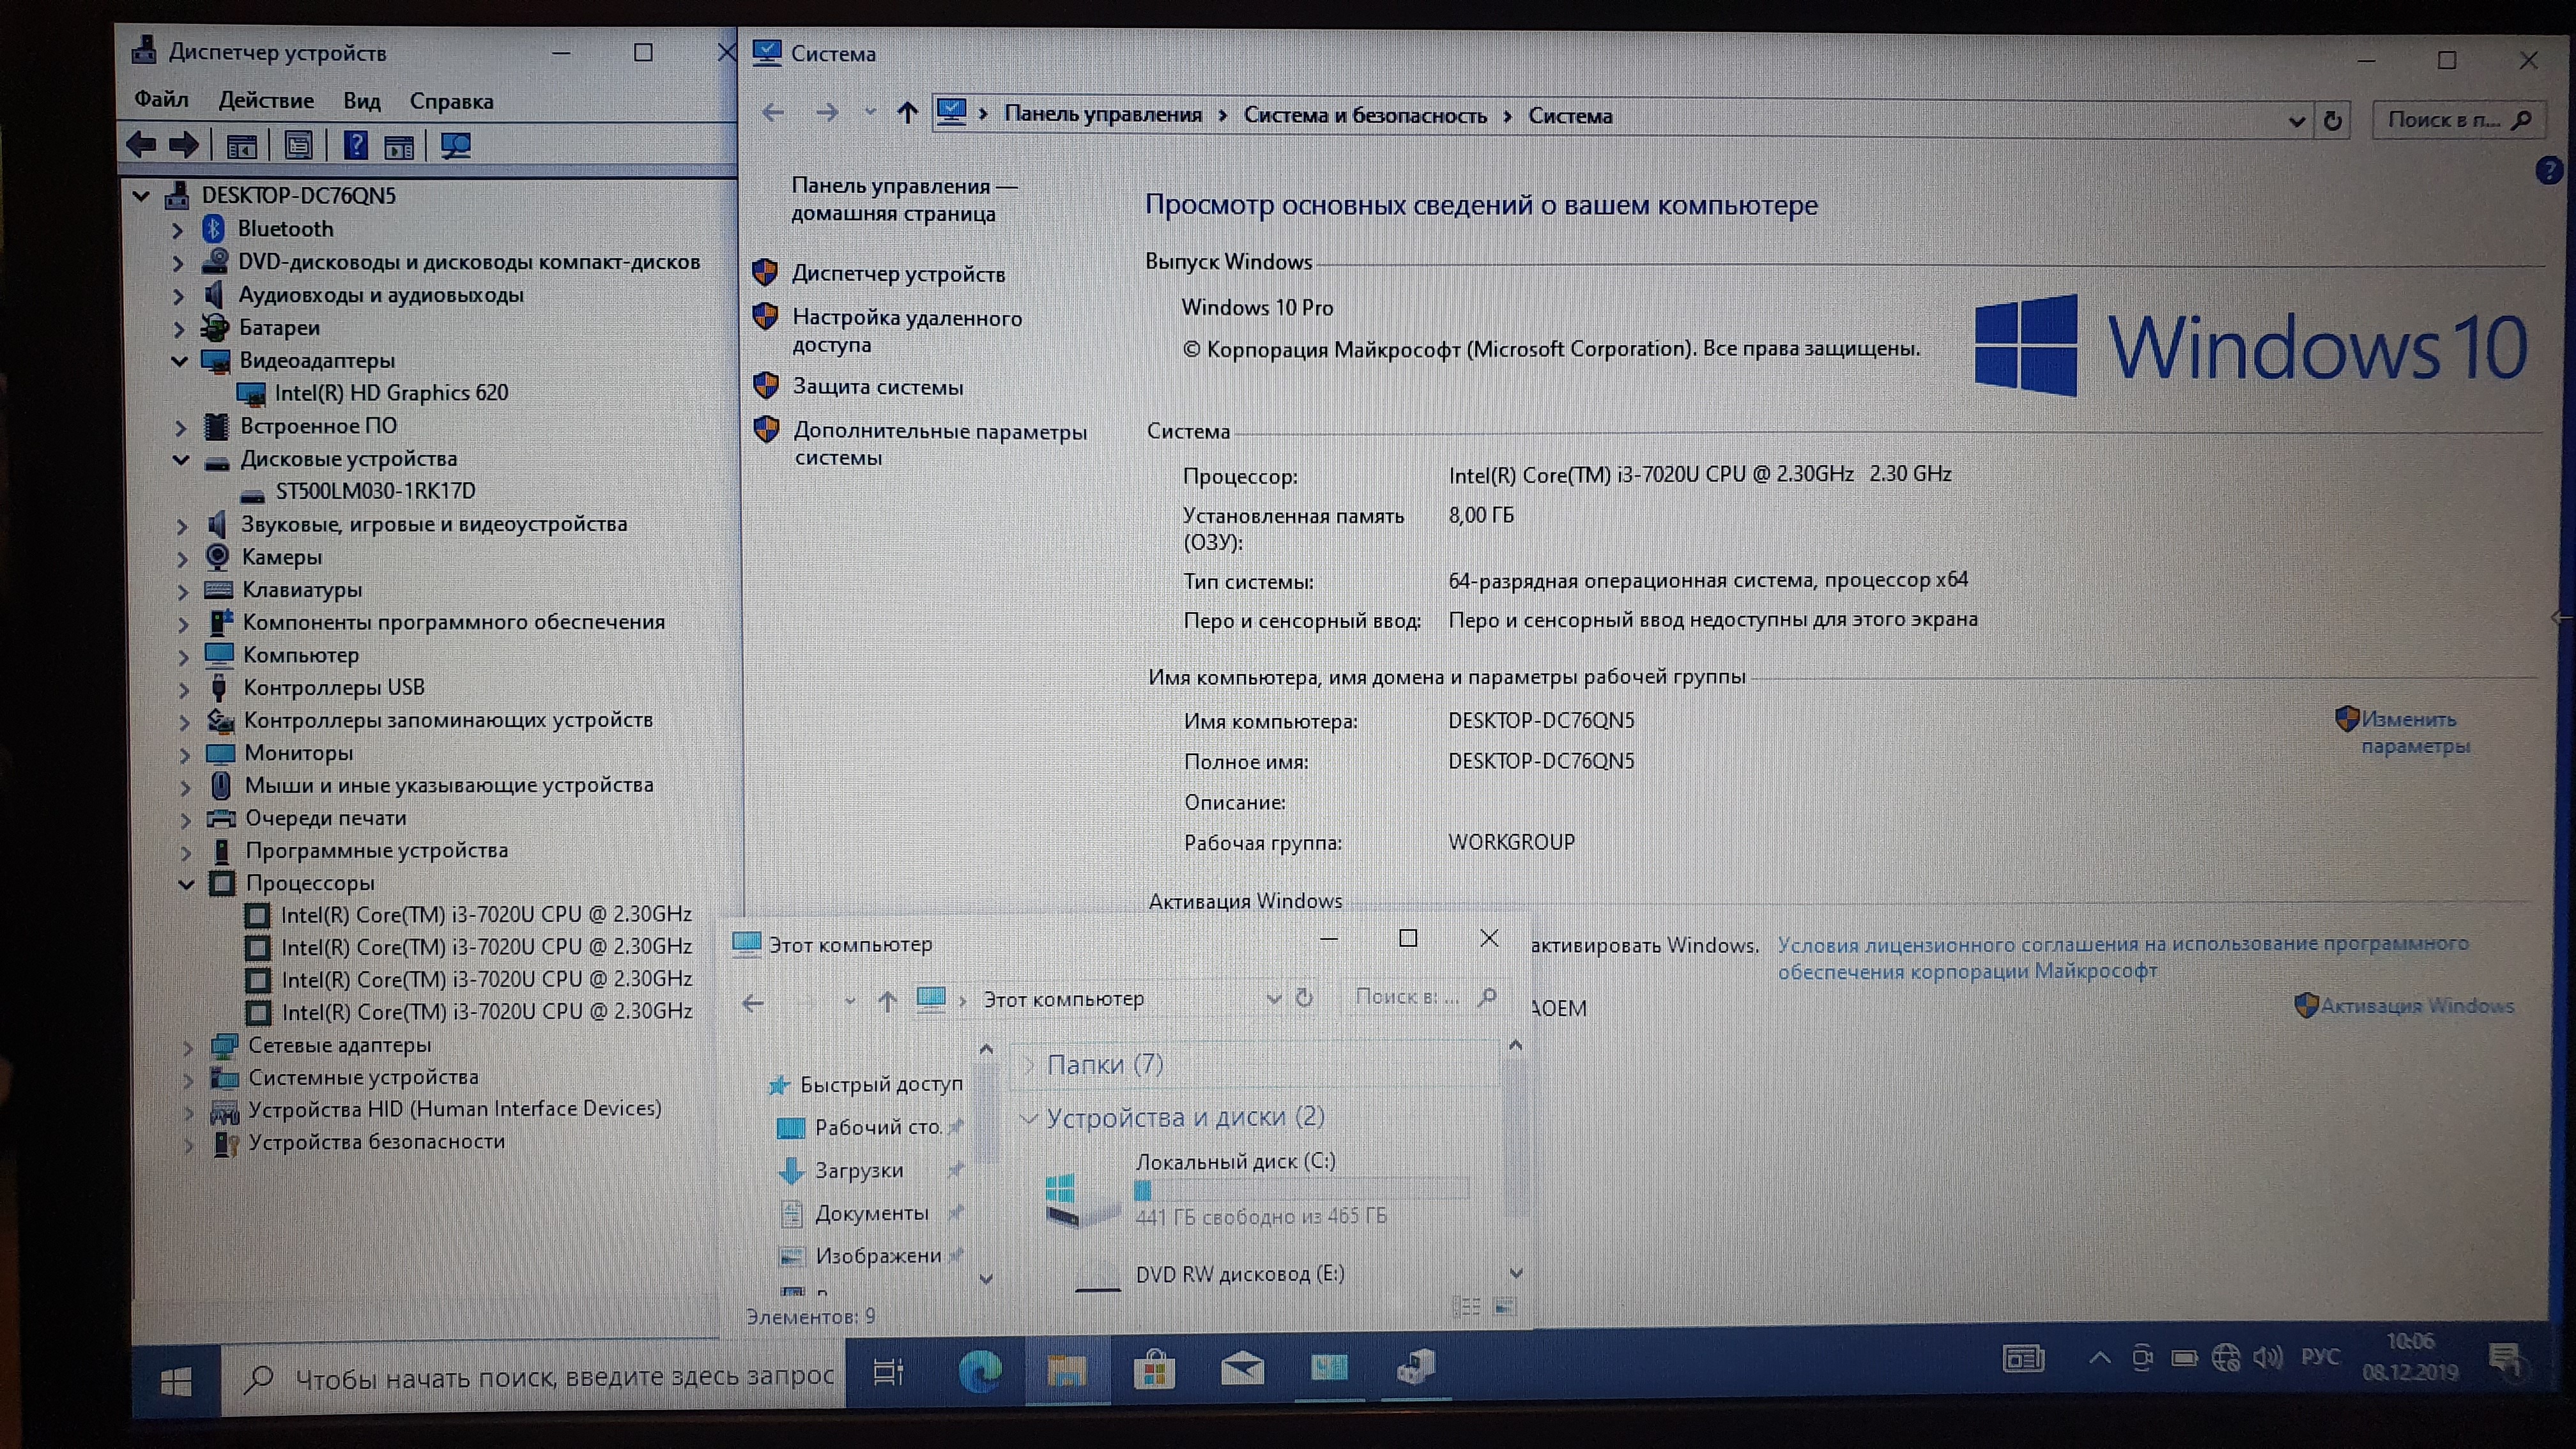This screenshot has height=1449, width=2576.
Task: Click refresh button in System address bar
Action: click(x=2332, y=121)
